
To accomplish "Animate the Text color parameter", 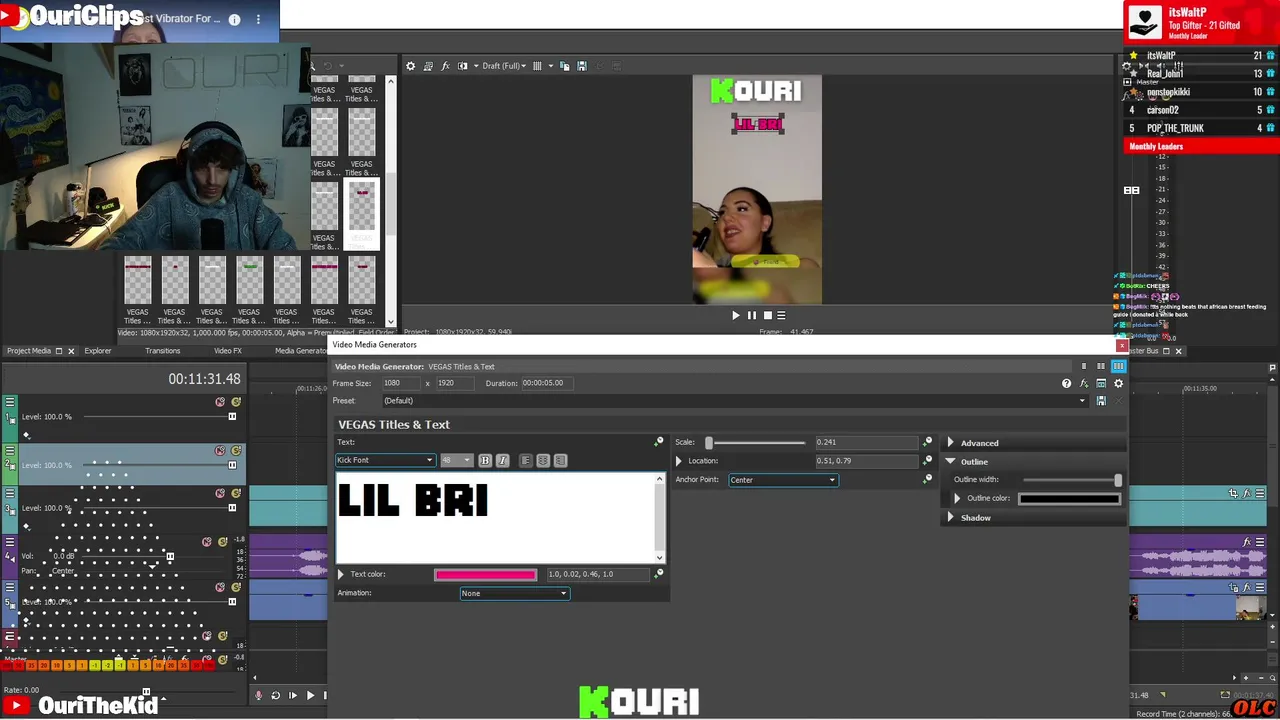I will [x=658, y=574].
